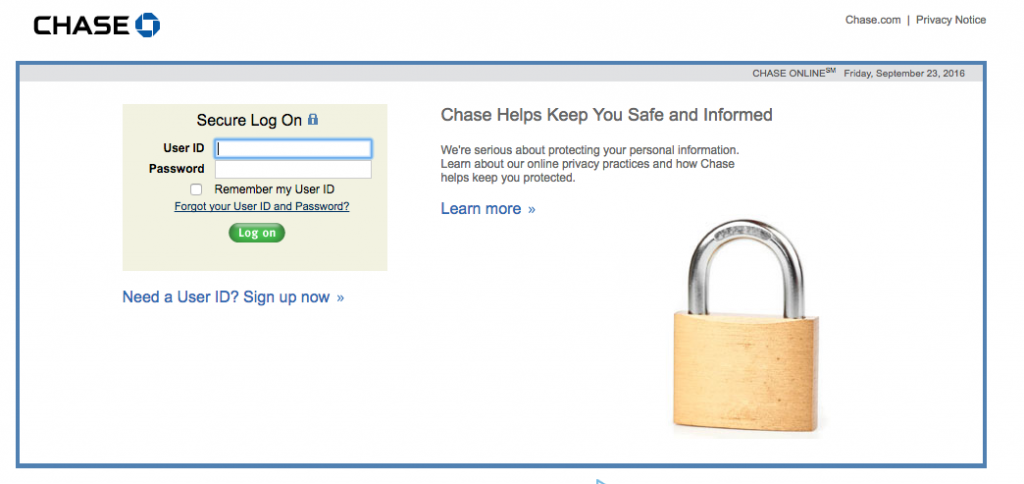Image resolution: width=1024 pixels, height=484 pixels.
Task: Click the Password label
Action: click(x=176, y=169)
